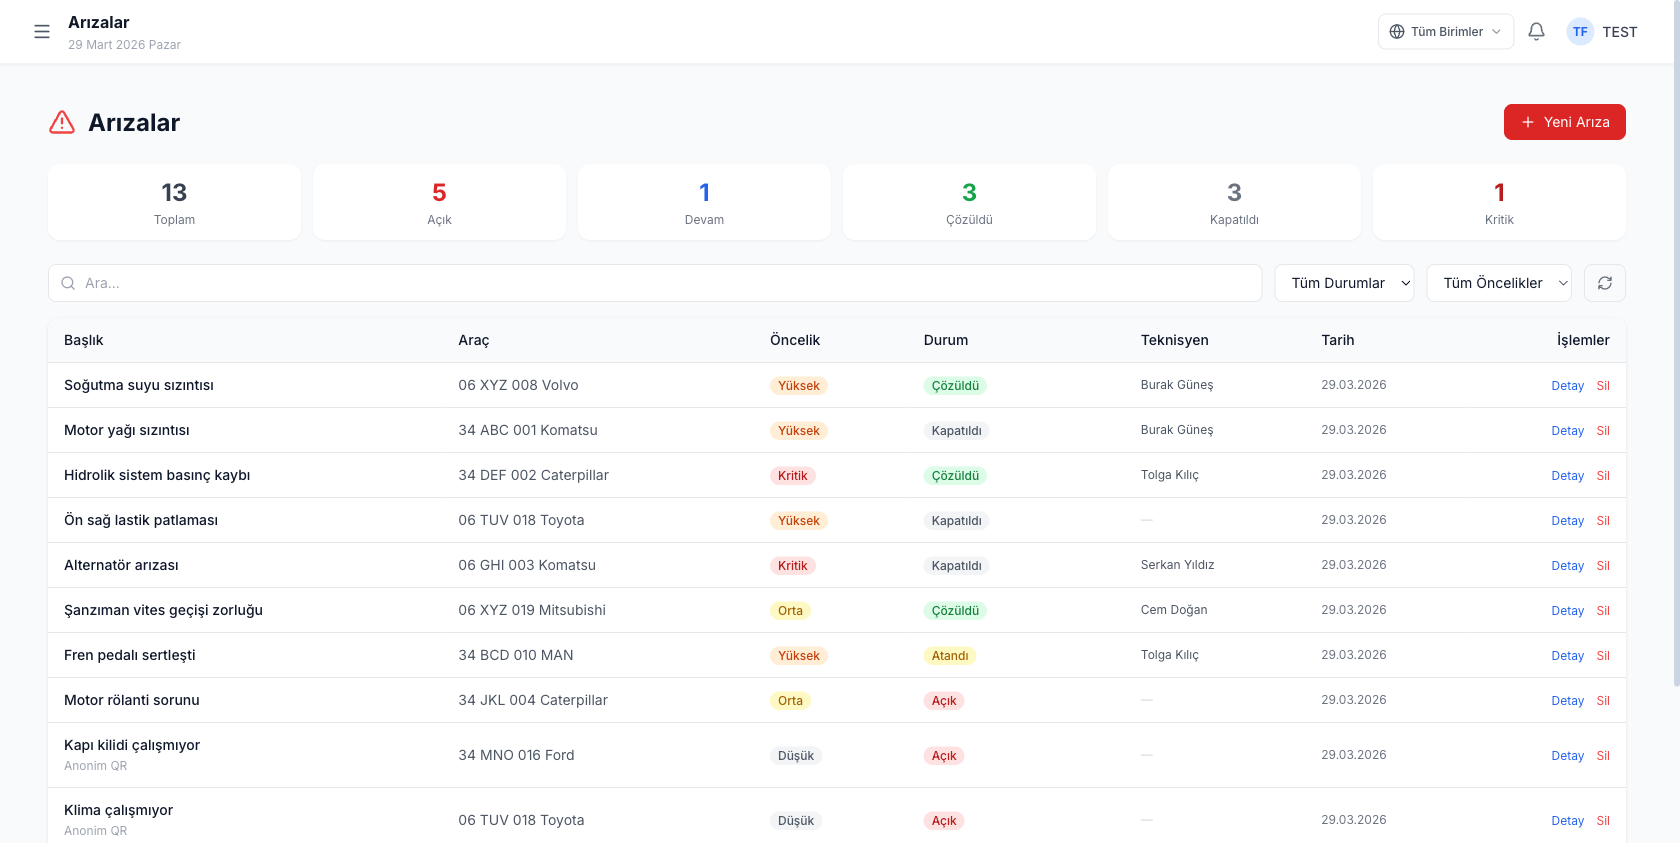Viewport: 1680px width, 843px height.
Task: Click the page vertical scrollbar
Action: pyautogui.click(x=1676, y=400)
